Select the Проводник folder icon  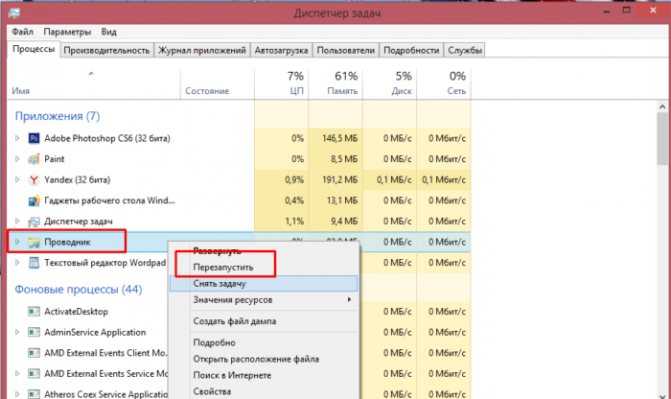pyautogui.click(x=34, y=242)
